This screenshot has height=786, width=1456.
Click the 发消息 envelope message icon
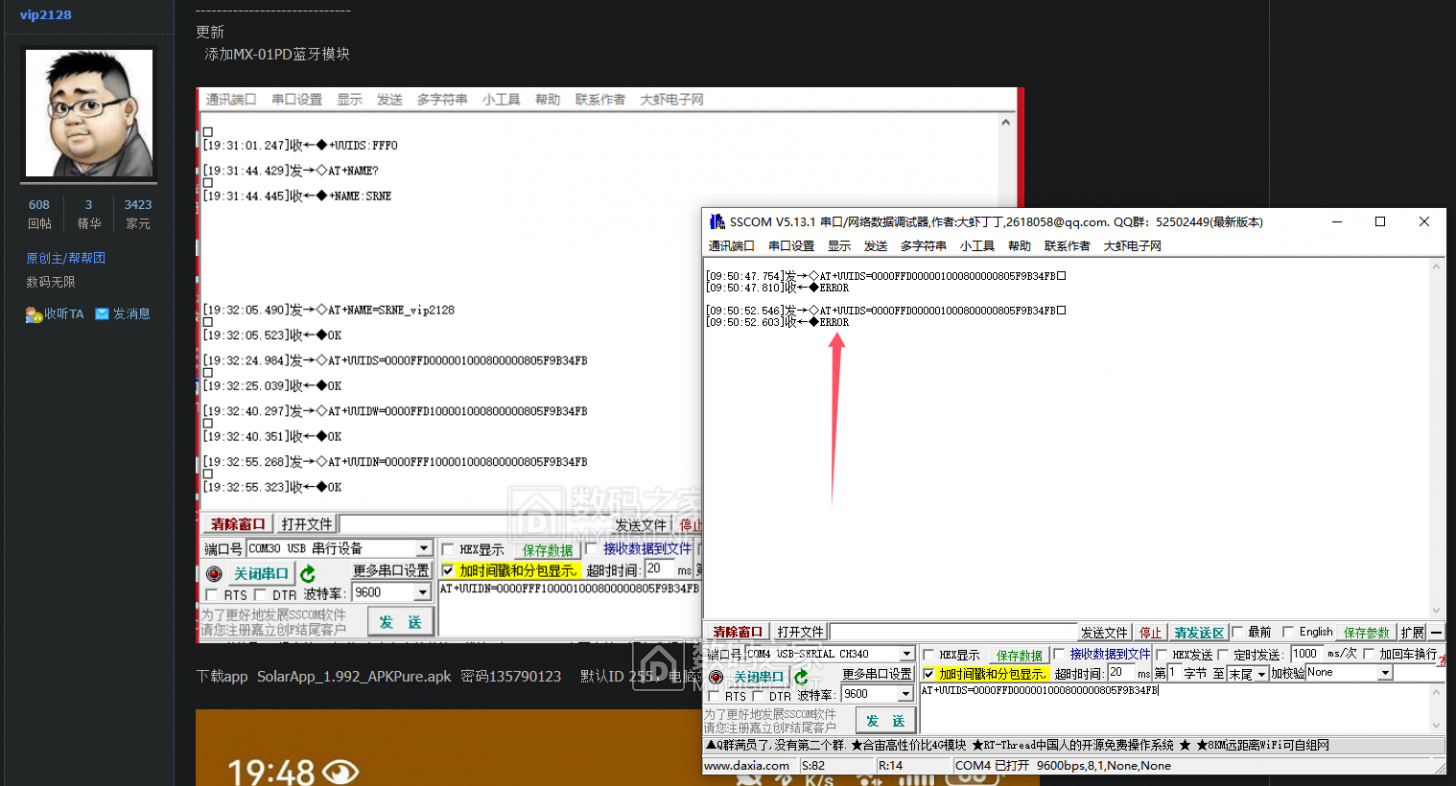102,314
